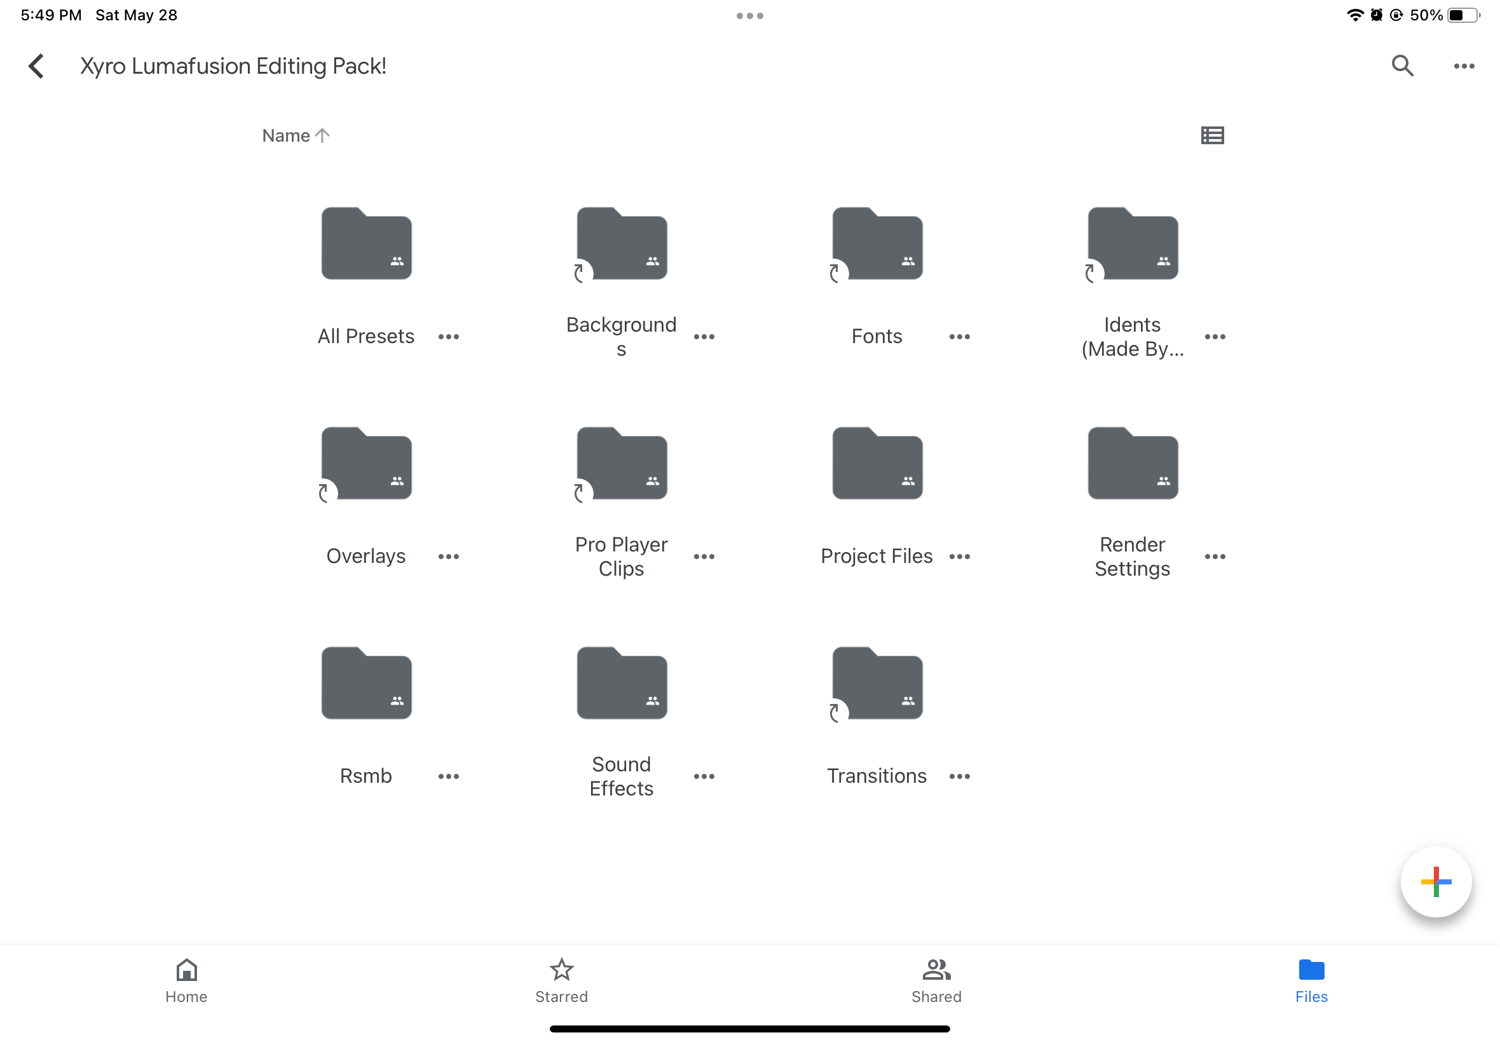
Task: Tap the Wi-Fi icon in status bar
Action: pos(1355,15)
